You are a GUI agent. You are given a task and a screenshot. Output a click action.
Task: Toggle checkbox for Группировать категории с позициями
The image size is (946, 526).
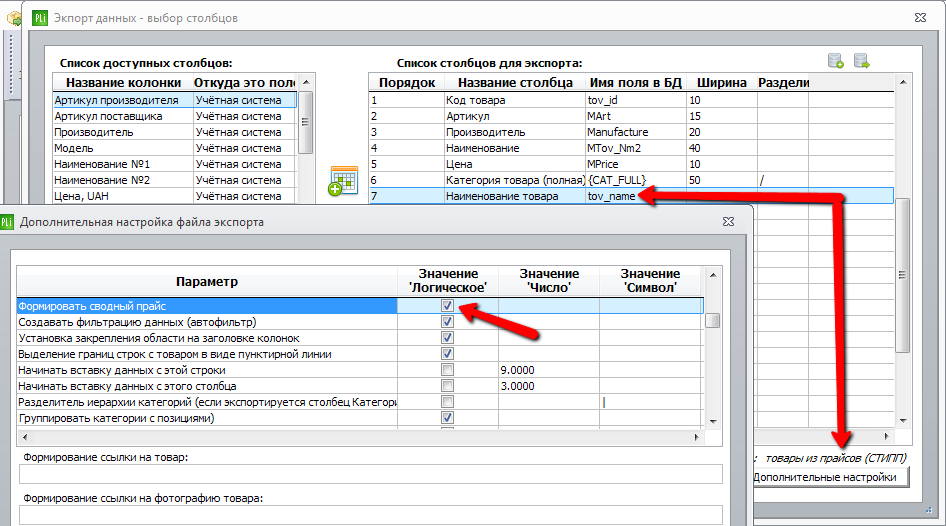(447, 418)
